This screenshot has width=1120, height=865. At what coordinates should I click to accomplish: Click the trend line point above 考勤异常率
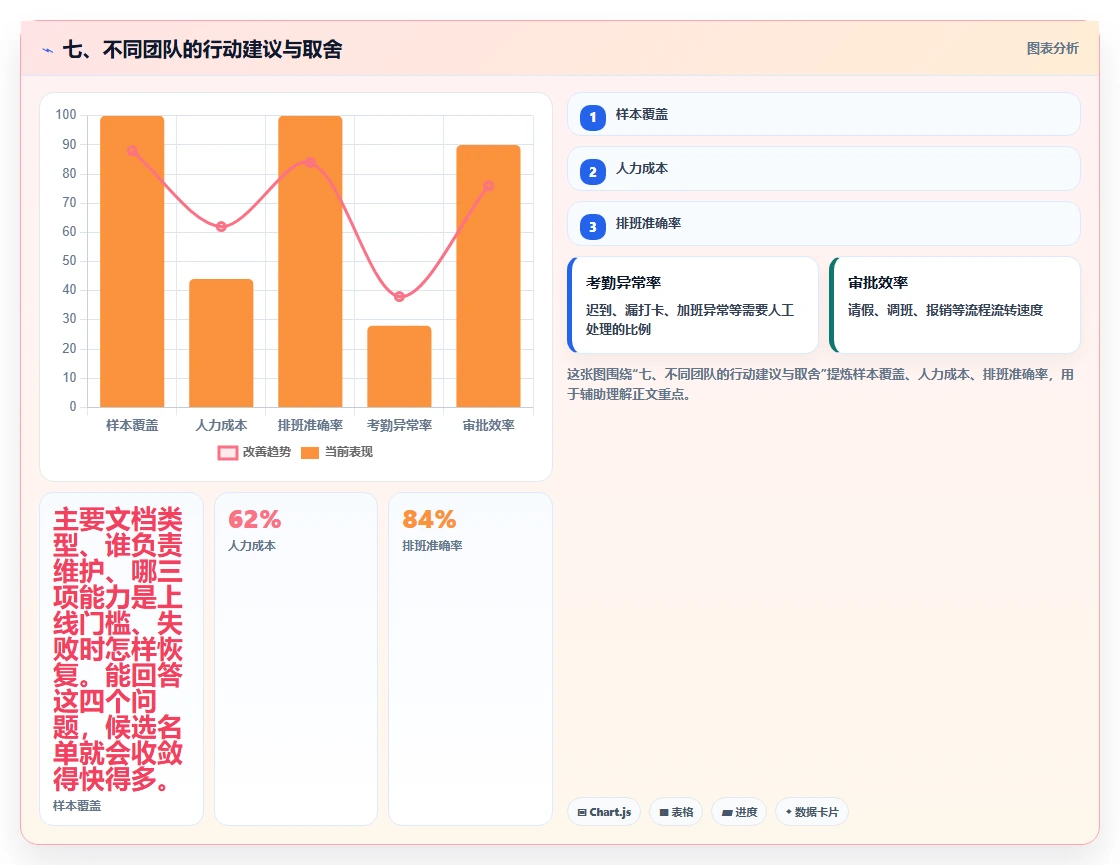point(399,296)
